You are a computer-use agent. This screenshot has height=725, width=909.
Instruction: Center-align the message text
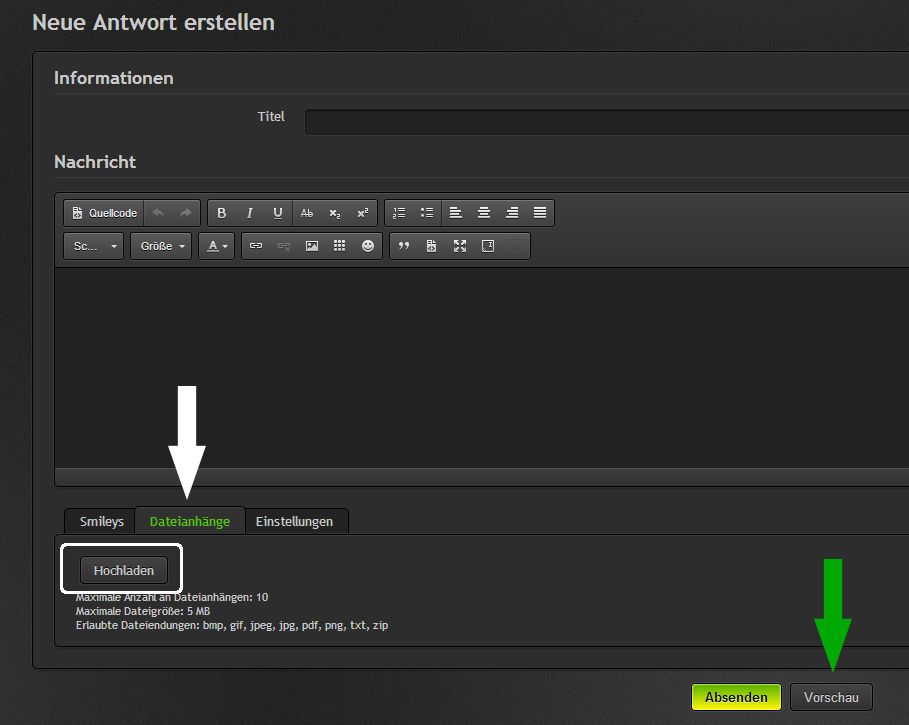click(x=484, y=213)
